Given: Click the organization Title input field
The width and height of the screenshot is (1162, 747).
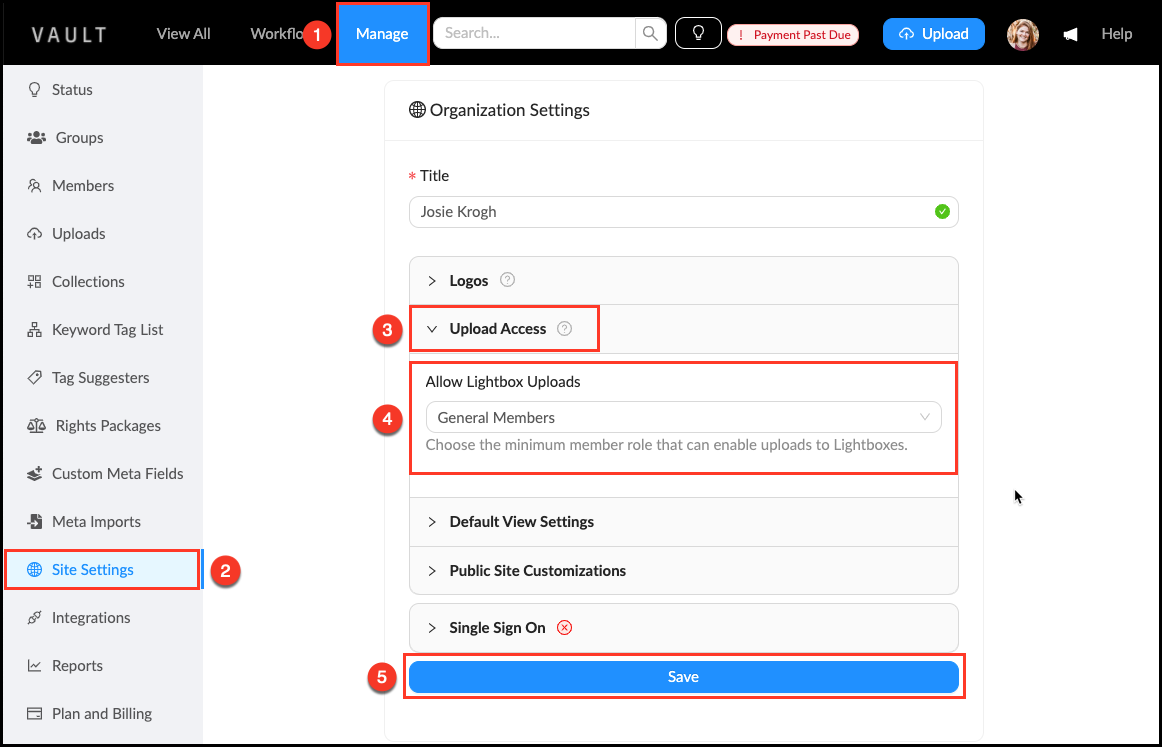Looking at the screenshot, I should coord(670,212).
